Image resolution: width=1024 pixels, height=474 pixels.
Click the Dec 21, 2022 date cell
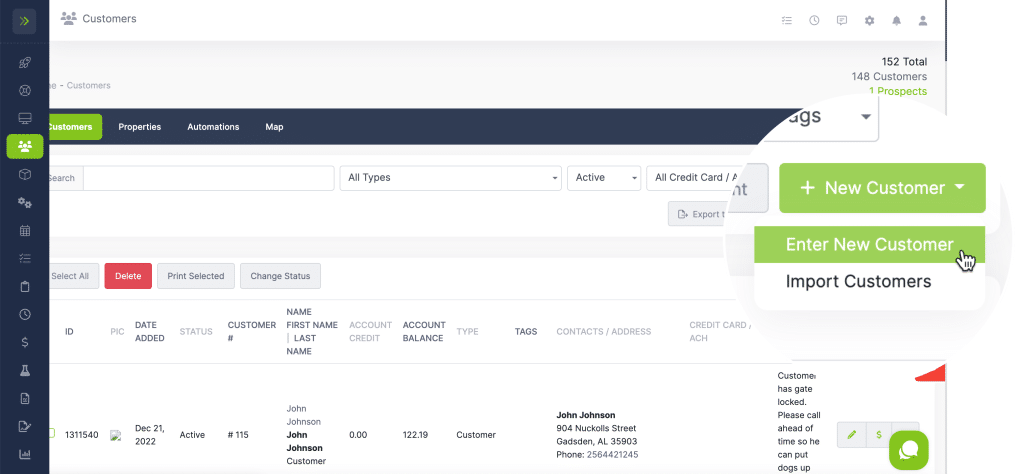pyautogui.click(x=150, y=435)
